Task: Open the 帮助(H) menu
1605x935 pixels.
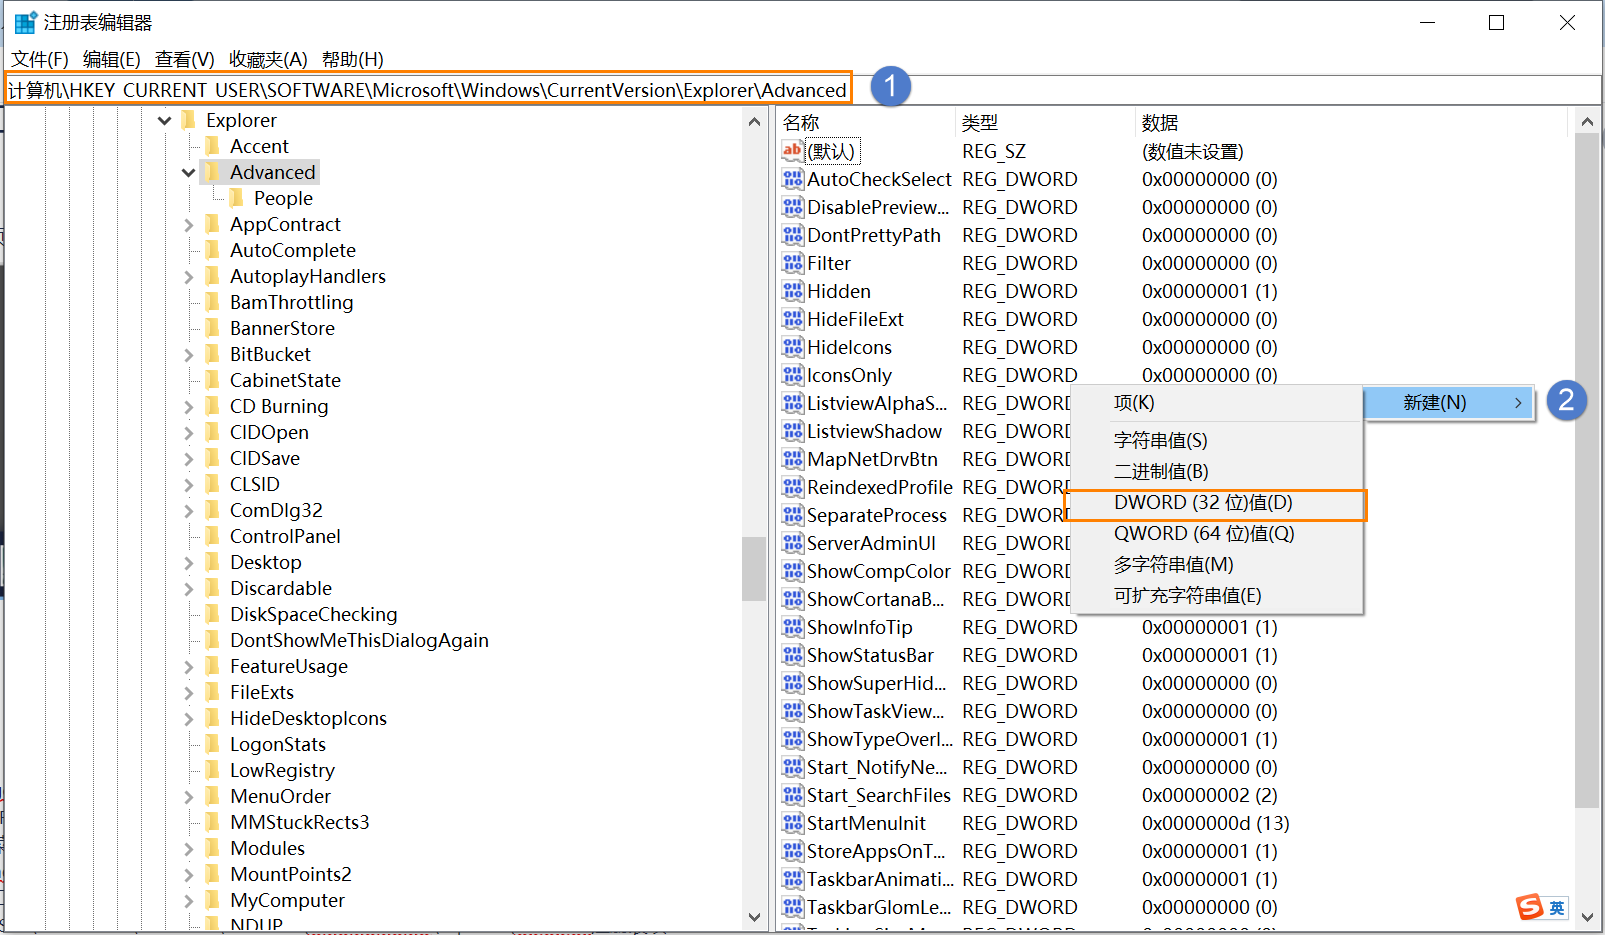Action: (x=353, y=59)
